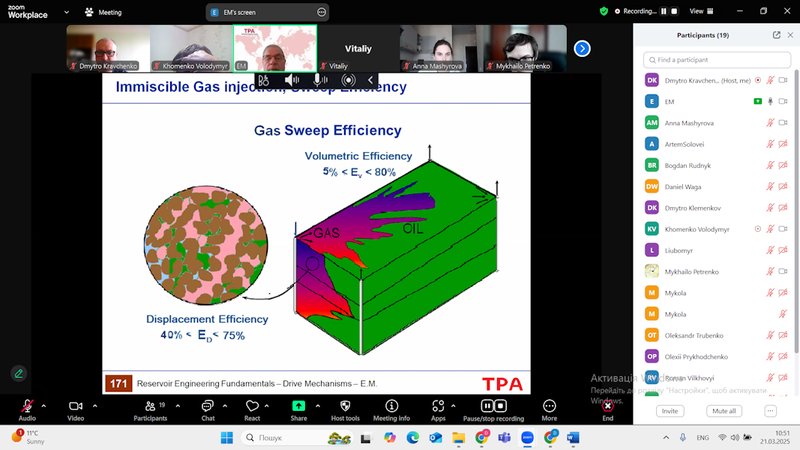Screen dimensions: 800x450
Task: Open Windows Start menu
Action: pos(227,438)
